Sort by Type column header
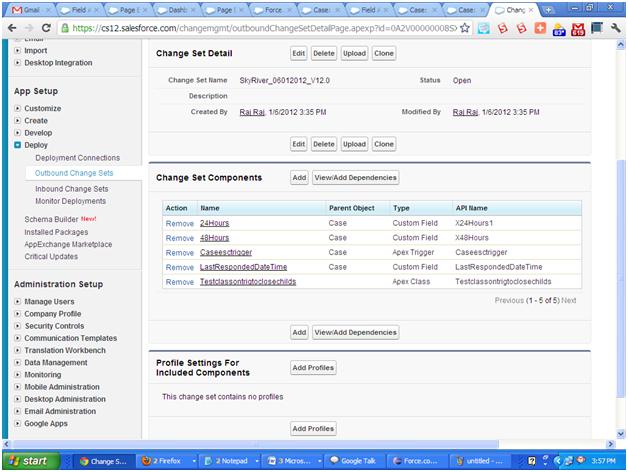This screenshot has width=628, height=472. click(401, 208)
